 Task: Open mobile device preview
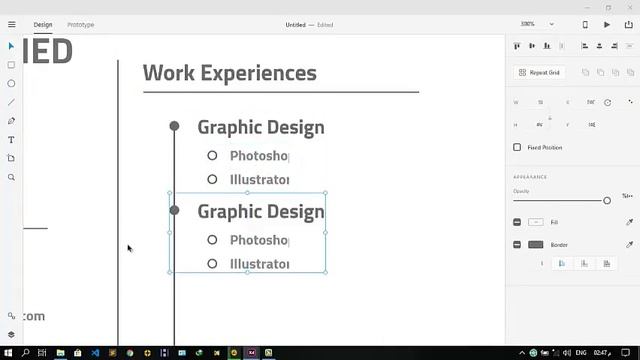[585, 24]
